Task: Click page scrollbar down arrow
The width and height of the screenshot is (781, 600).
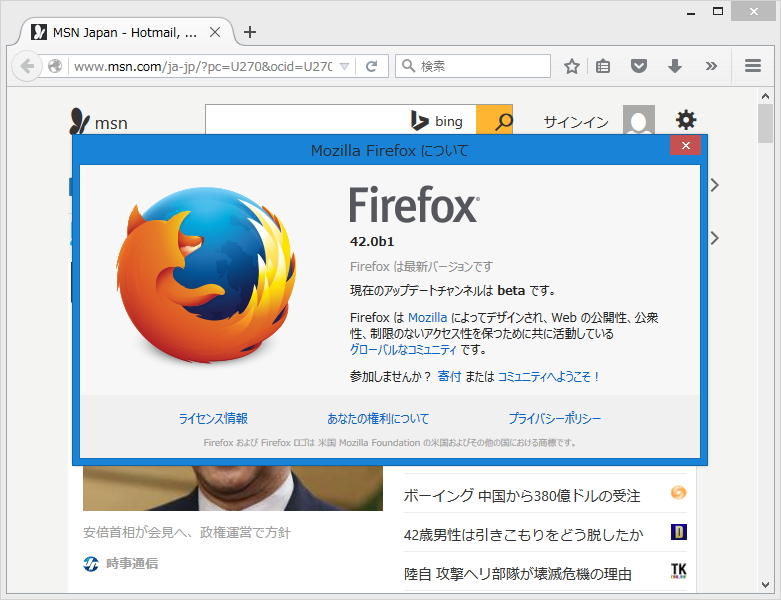Action: click(765, 585)
